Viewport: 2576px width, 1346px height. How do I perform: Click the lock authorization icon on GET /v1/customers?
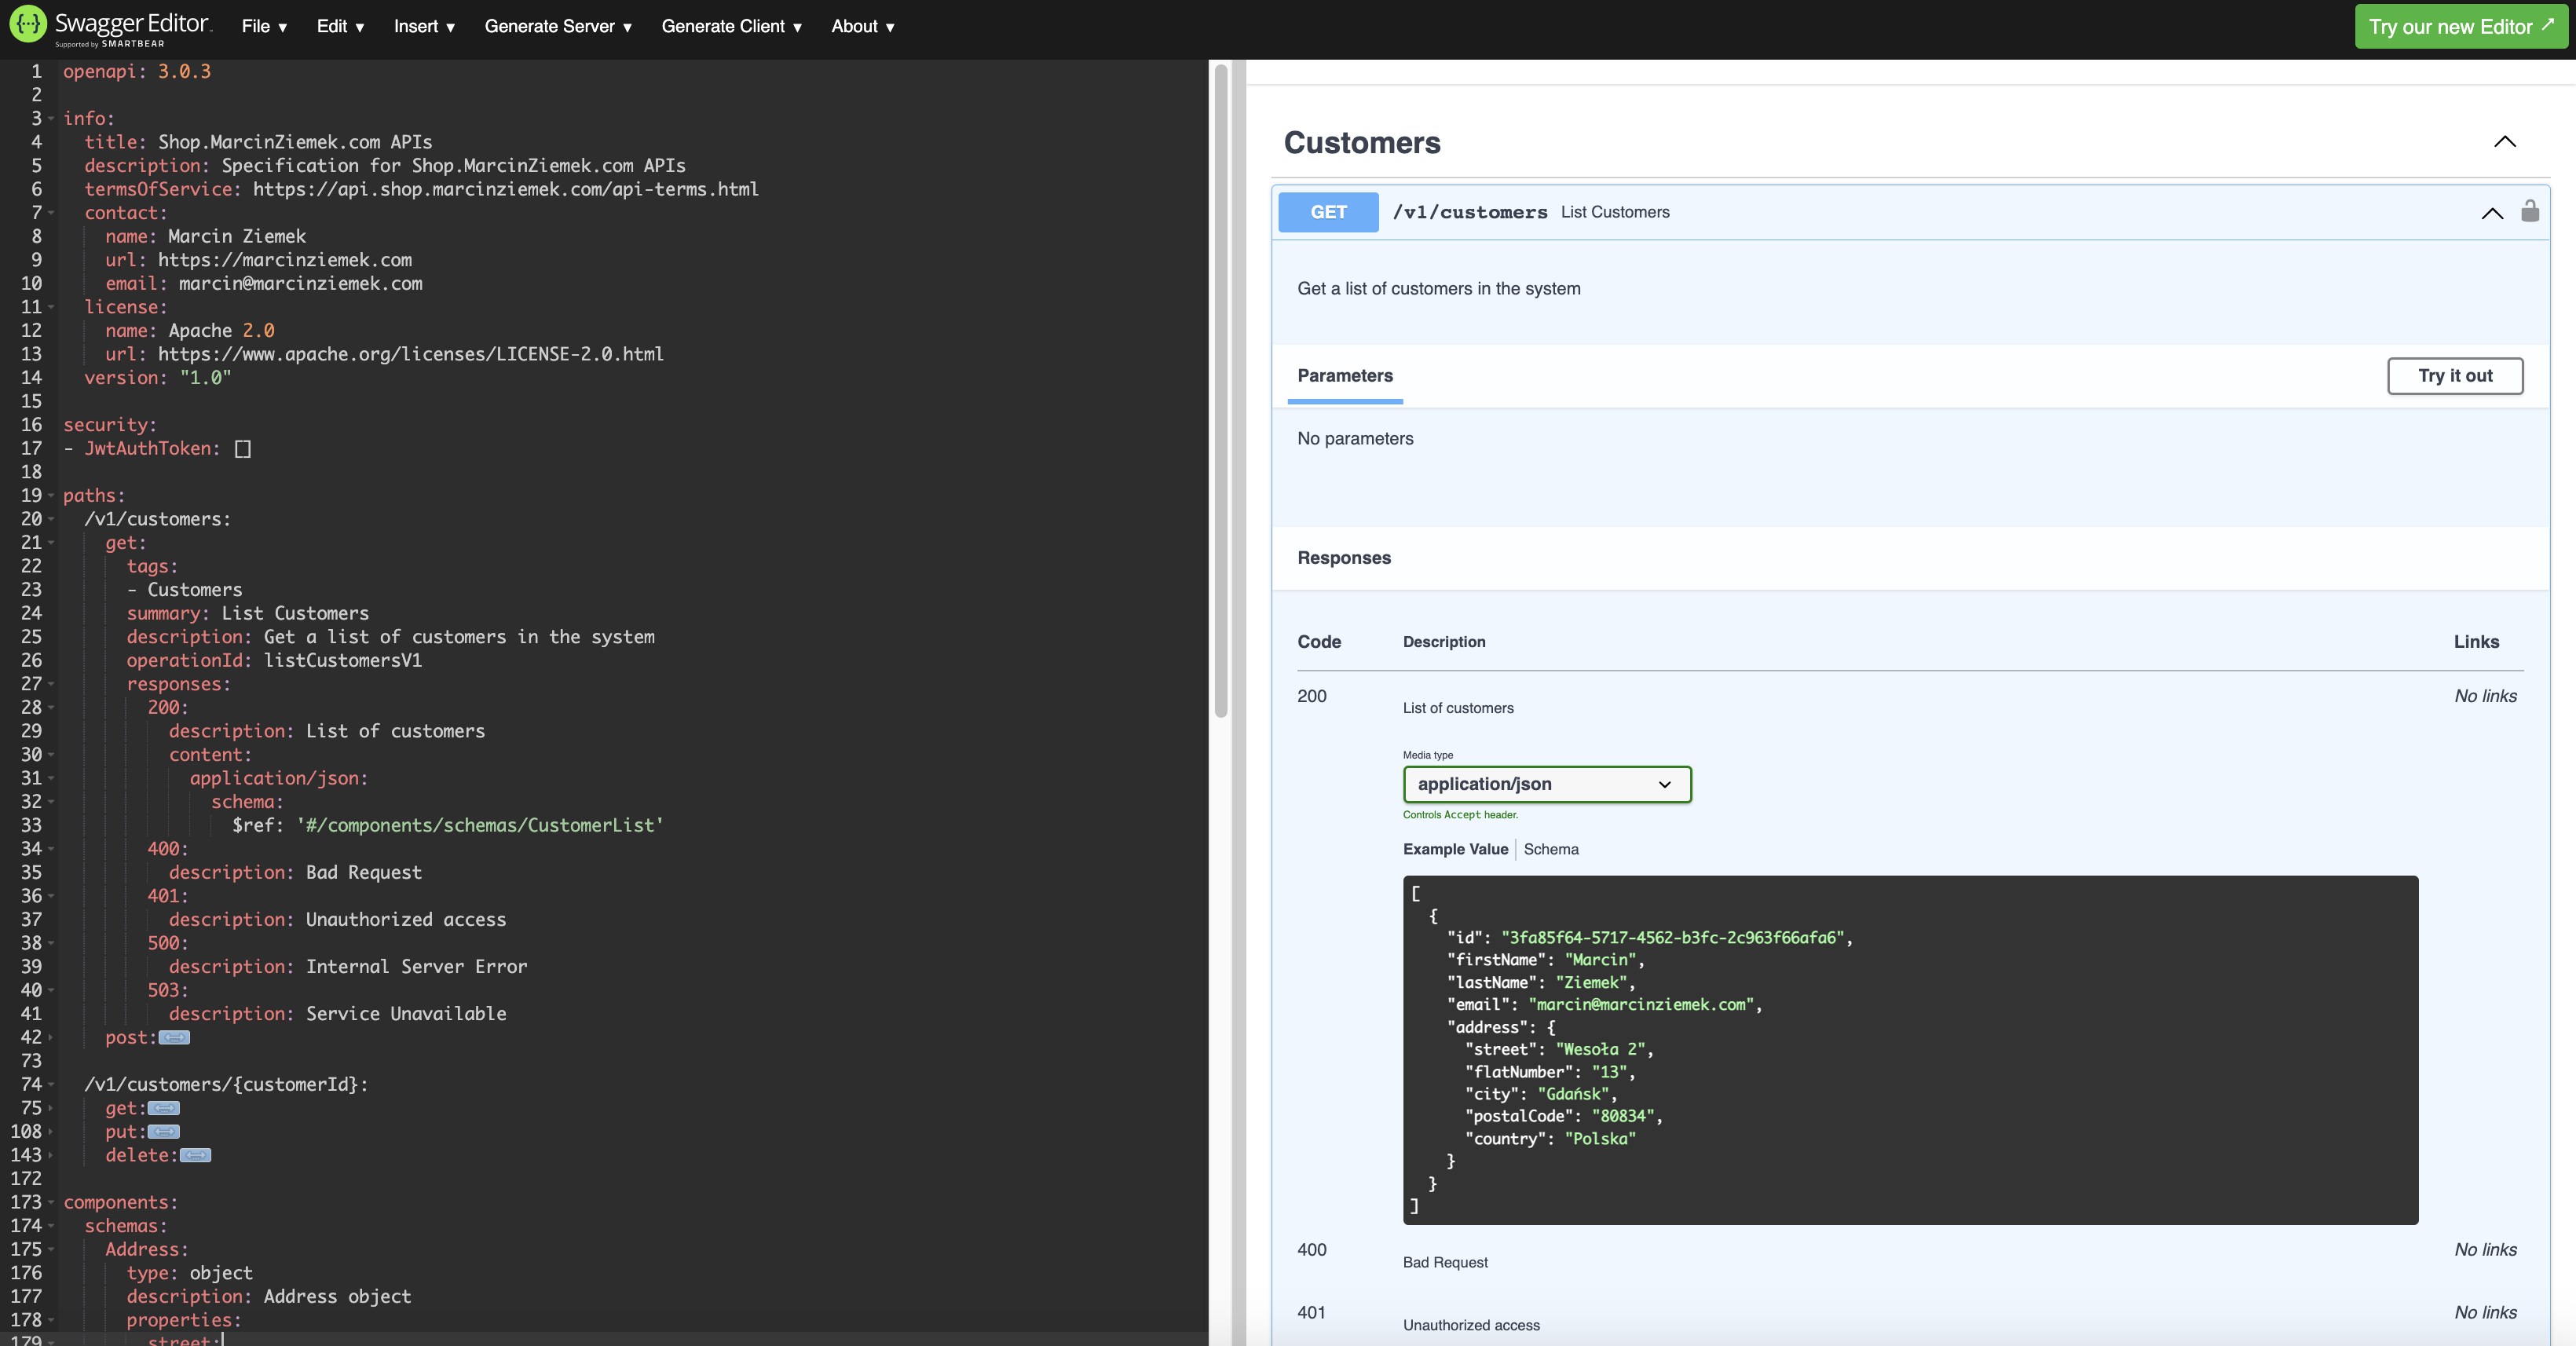click(x=2530, y=211)
